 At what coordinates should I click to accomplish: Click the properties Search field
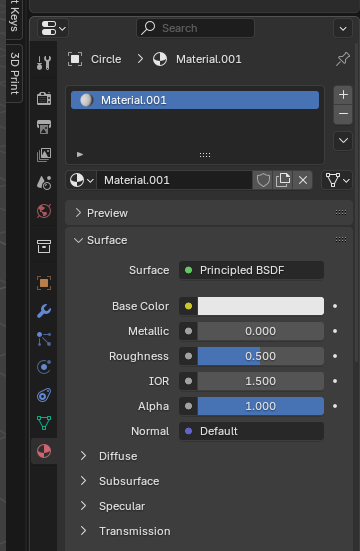pos(195,28)
